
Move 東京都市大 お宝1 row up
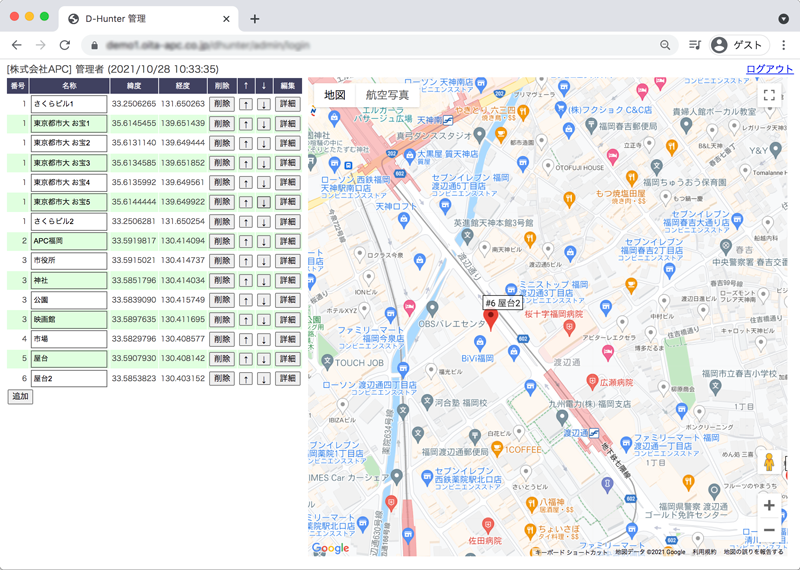(x=246, y=123)
